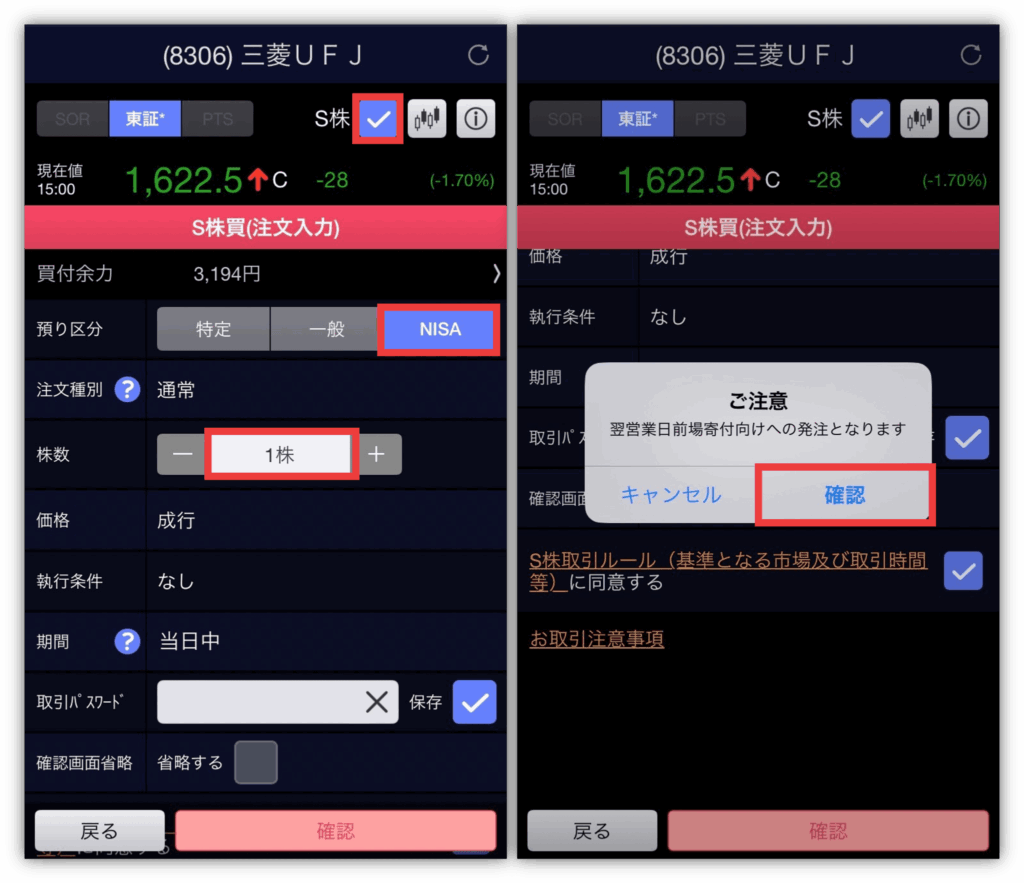The height and width of the screenshot is (883, 1024).
Task: Click キャンセル in the ご注意 dialog
Action: (x=671, y=494)
